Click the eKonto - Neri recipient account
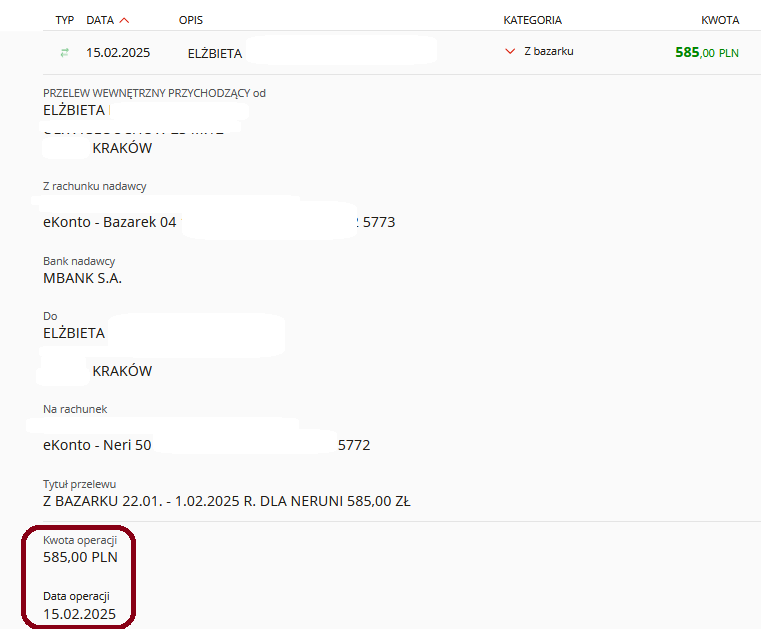The image size is (761, 629). 97,445
